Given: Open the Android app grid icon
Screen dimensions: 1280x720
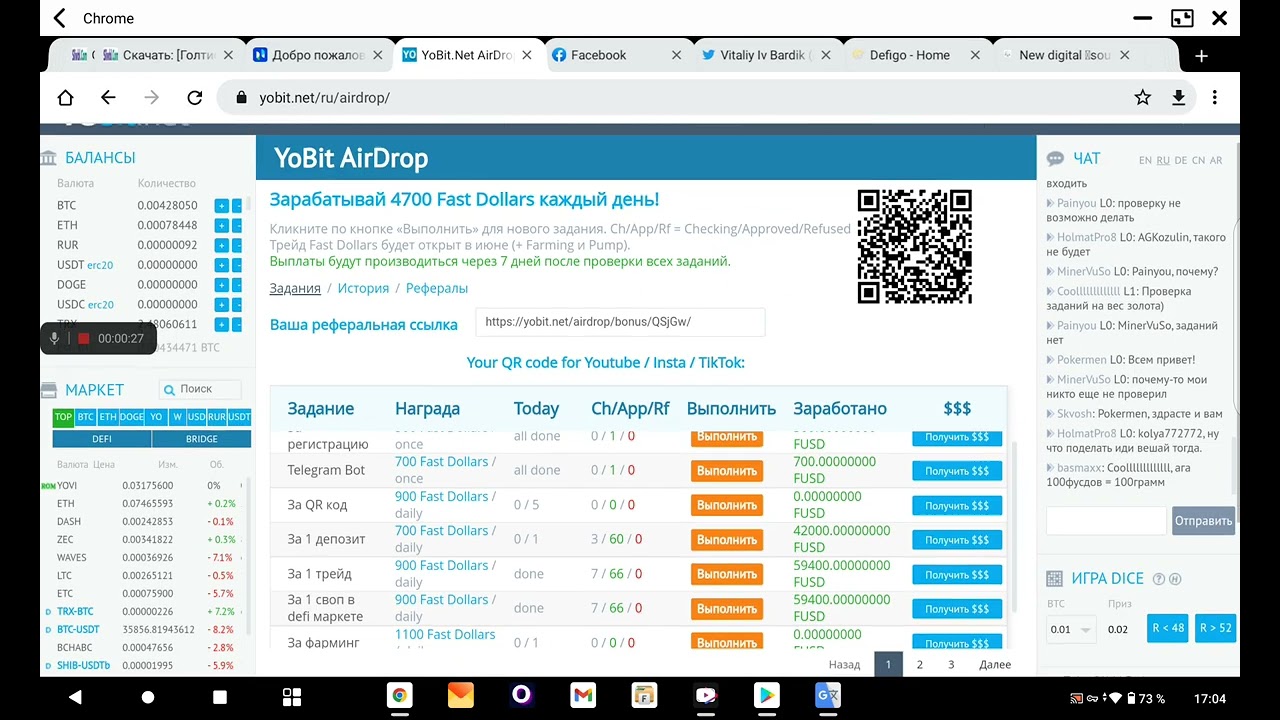Looking at the screenshot, I should (292, 697).
